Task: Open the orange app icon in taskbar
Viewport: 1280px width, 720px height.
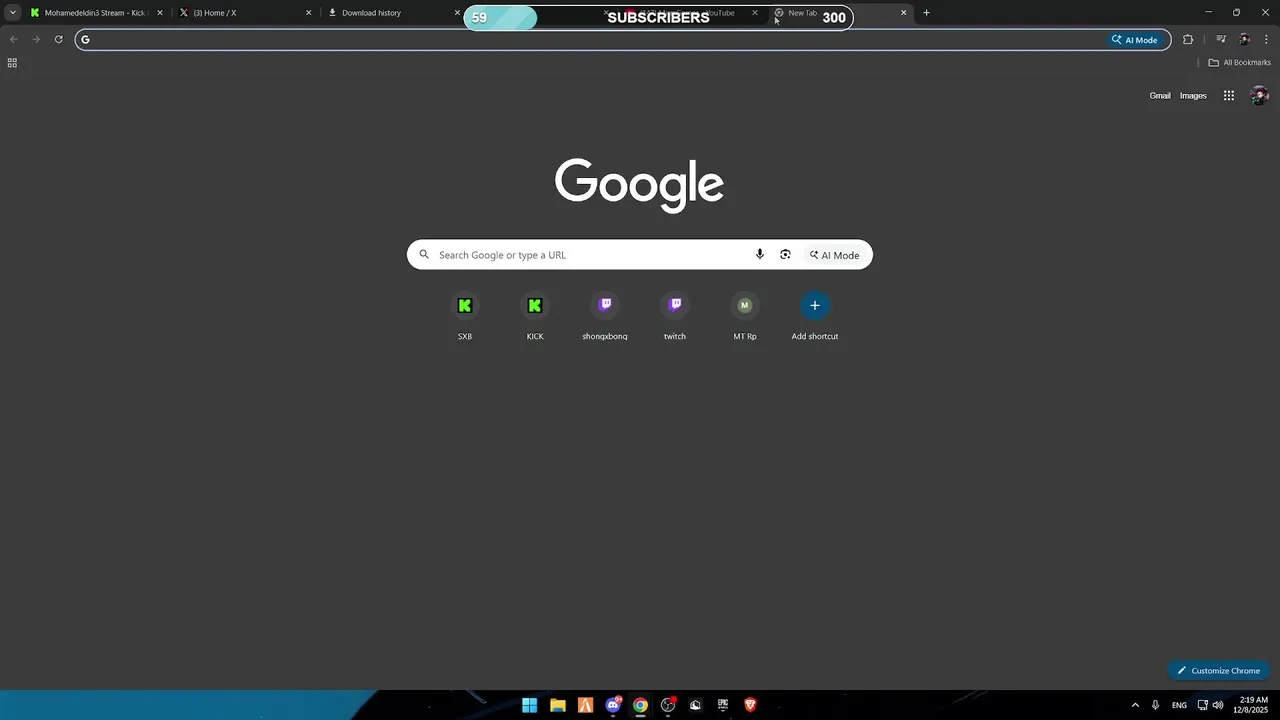Action: pos(586,705)
